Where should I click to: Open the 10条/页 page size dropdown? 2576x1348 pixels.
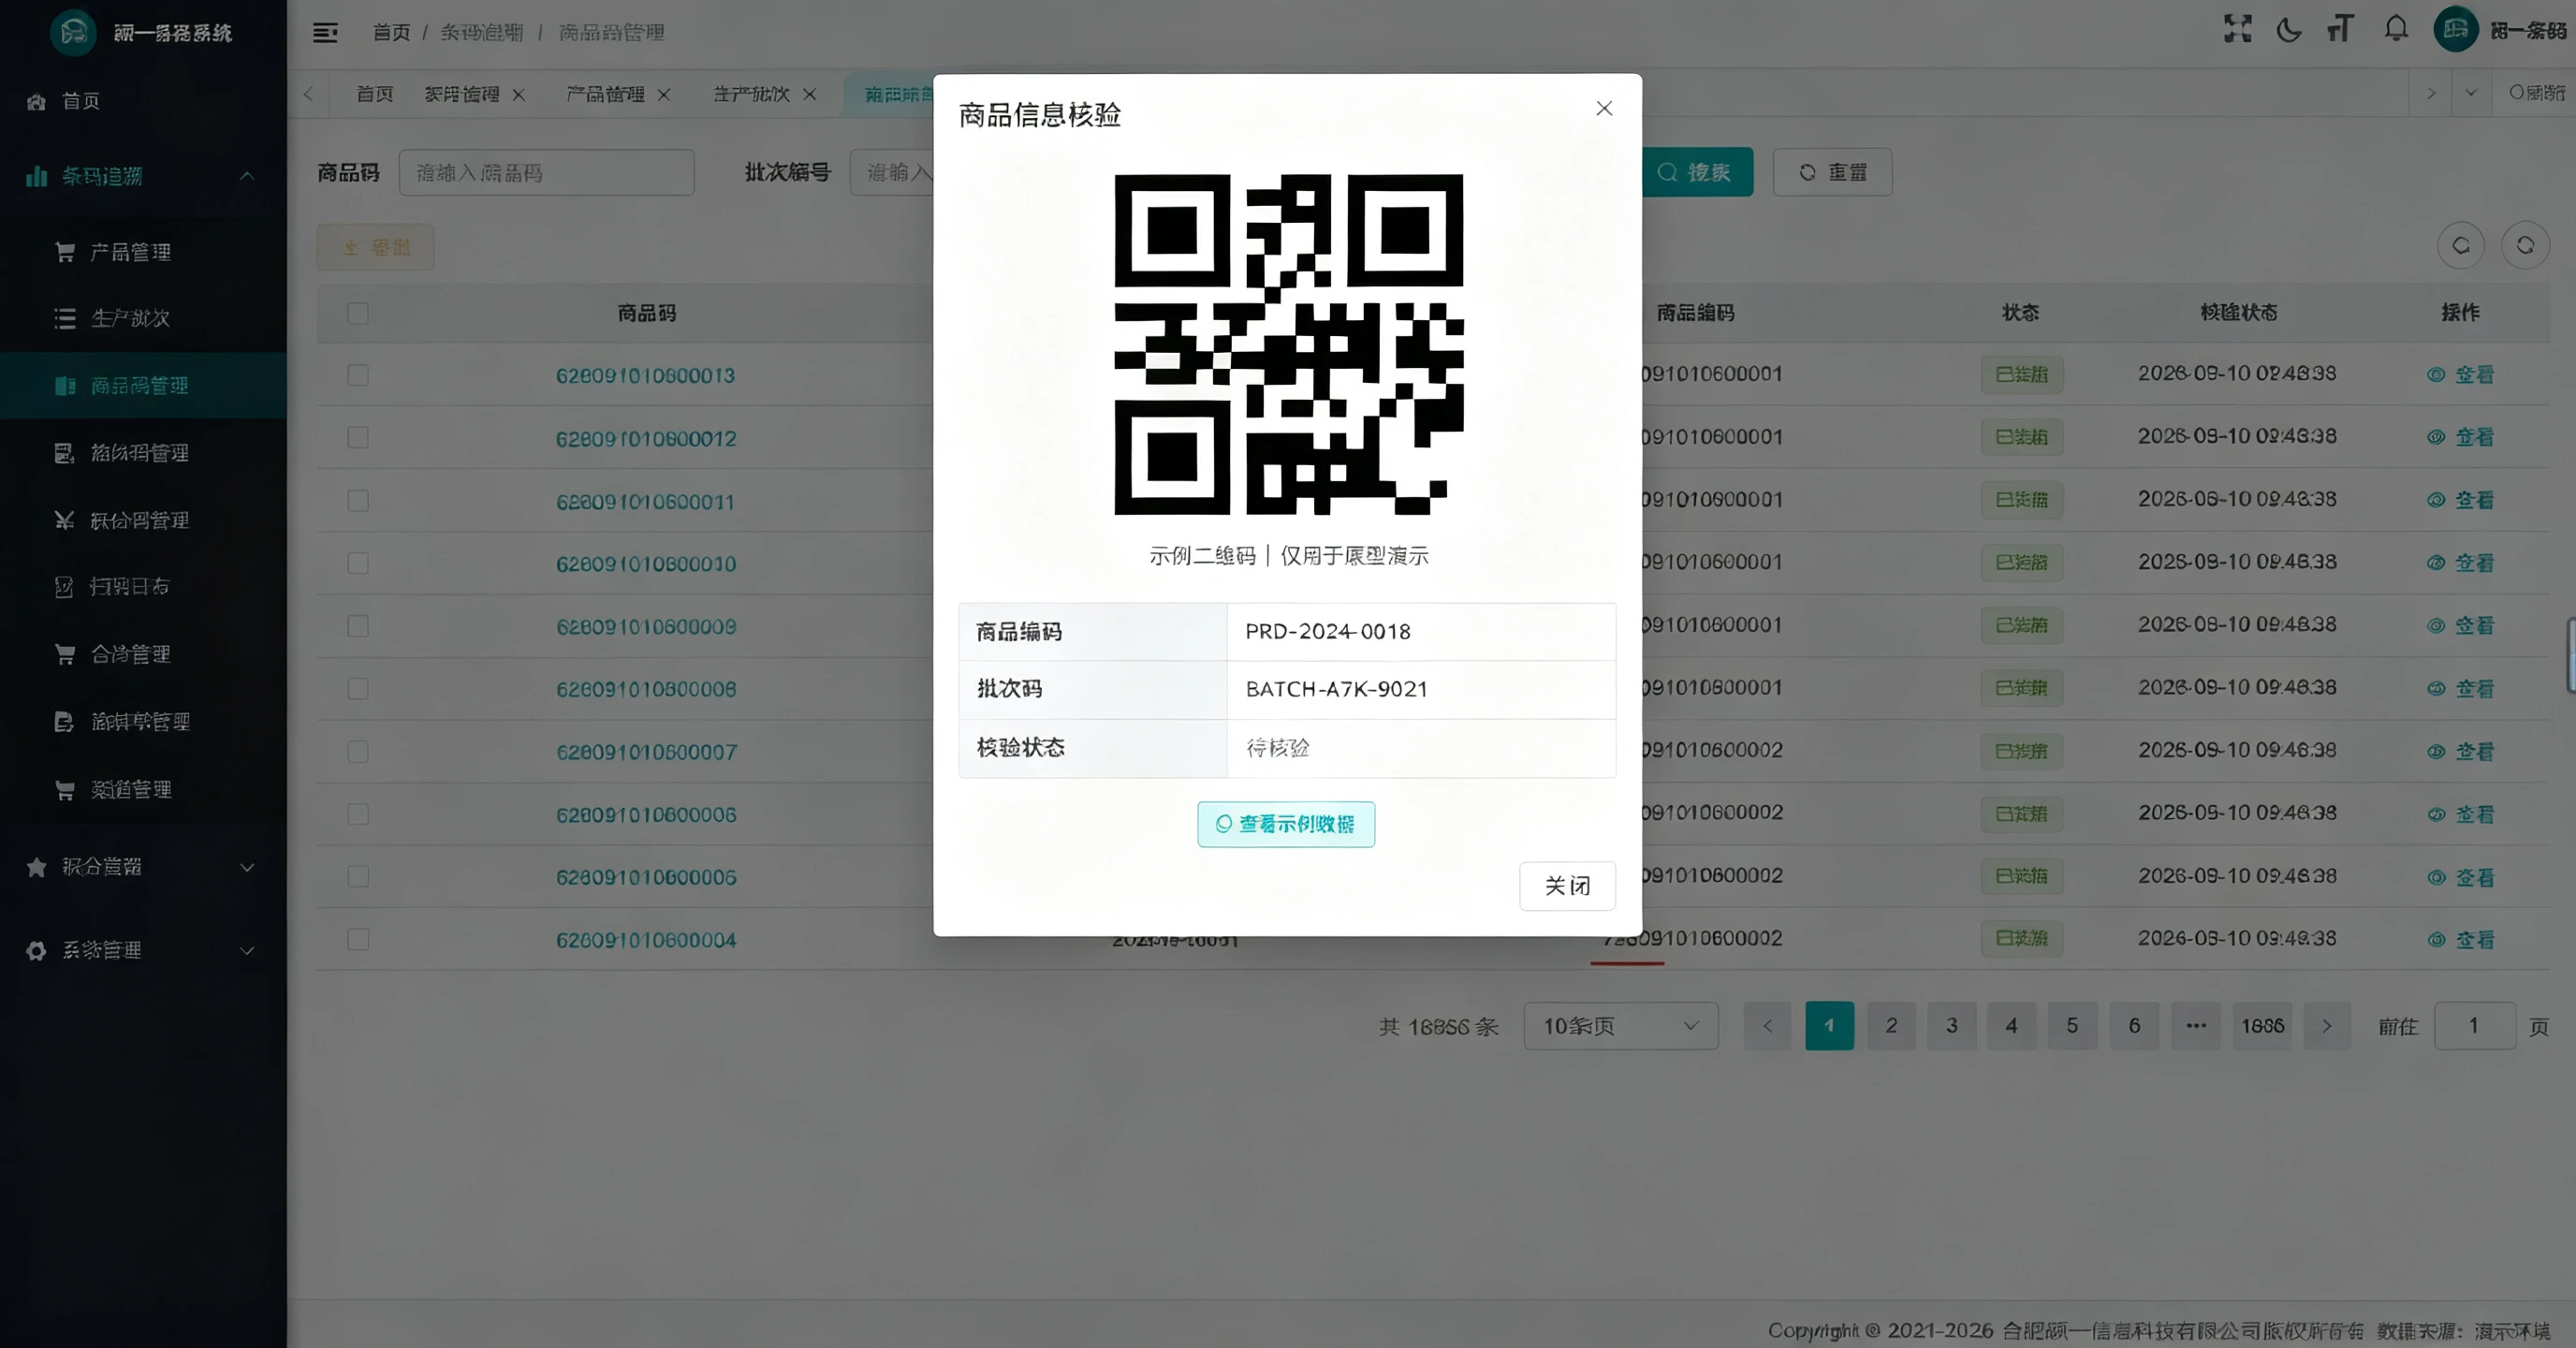coord(1621,1026)
